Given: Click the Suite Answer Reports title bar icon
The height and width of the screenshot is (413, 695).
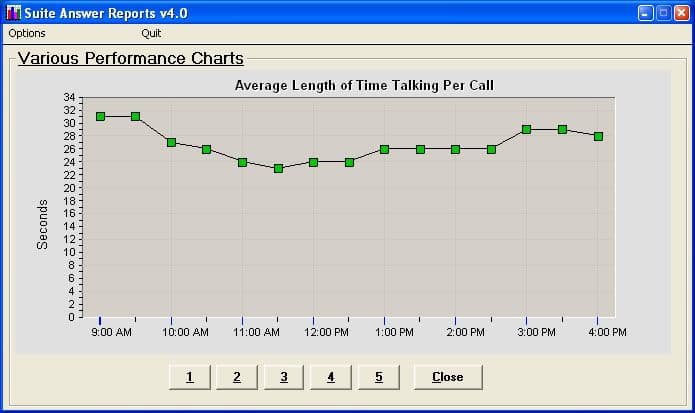Looking at the screenshot, I should pyautogui.click(x=13, y=13).
